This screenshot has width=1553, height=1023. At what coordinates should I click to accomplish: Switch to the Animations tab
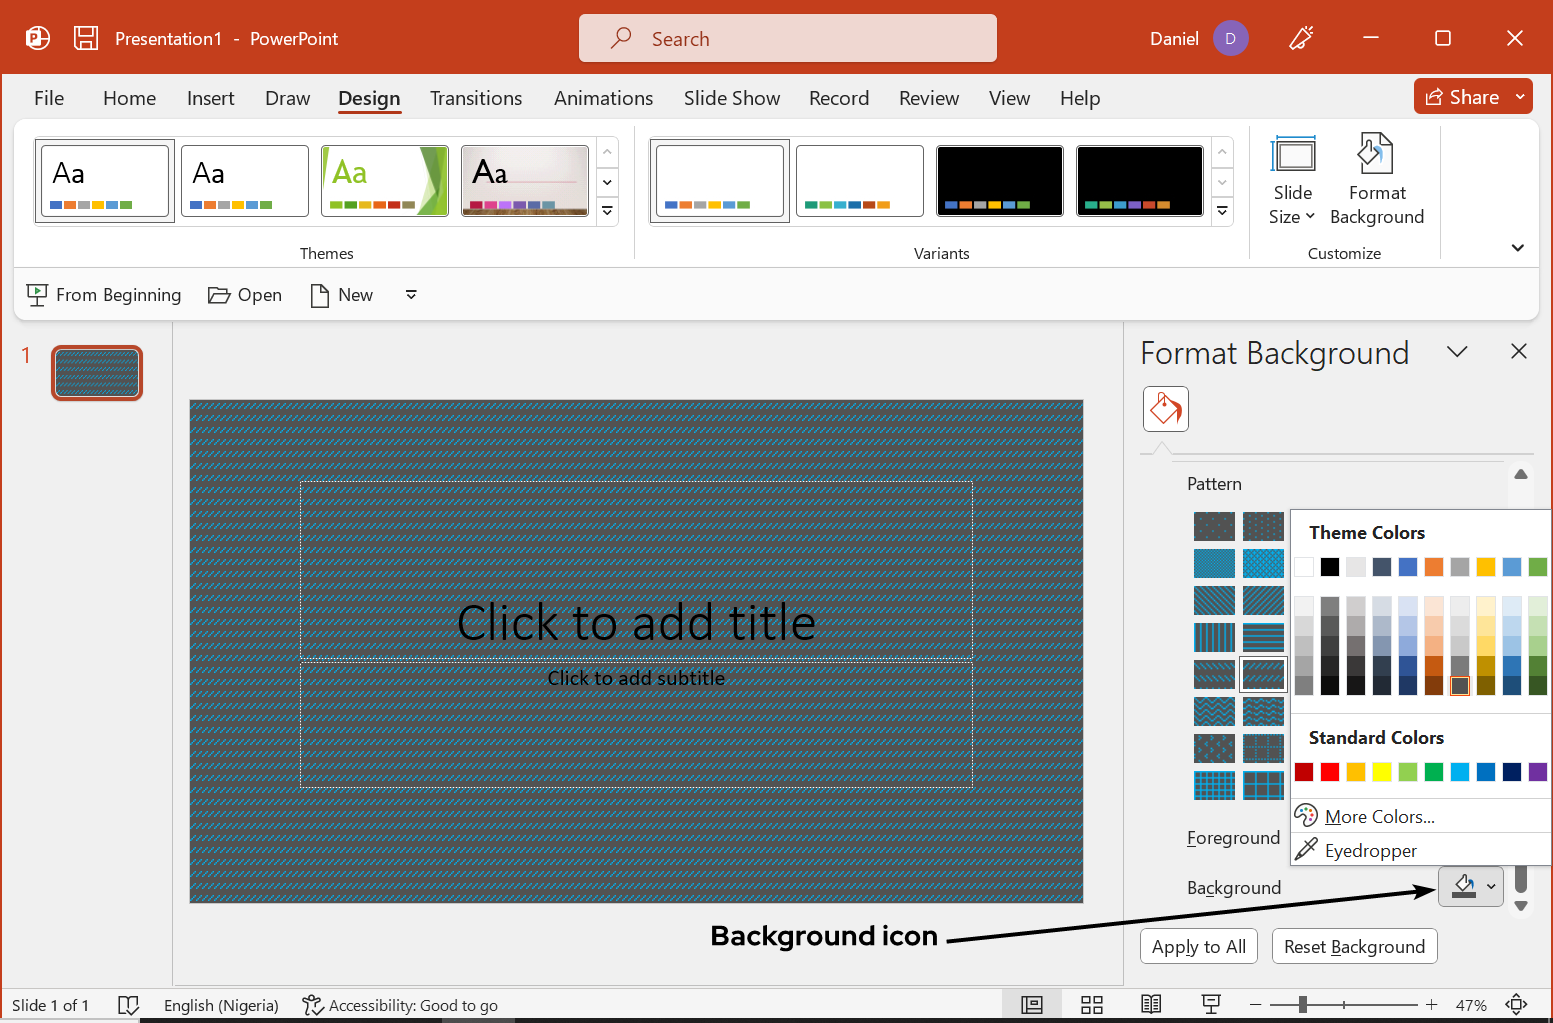point(603,98)
